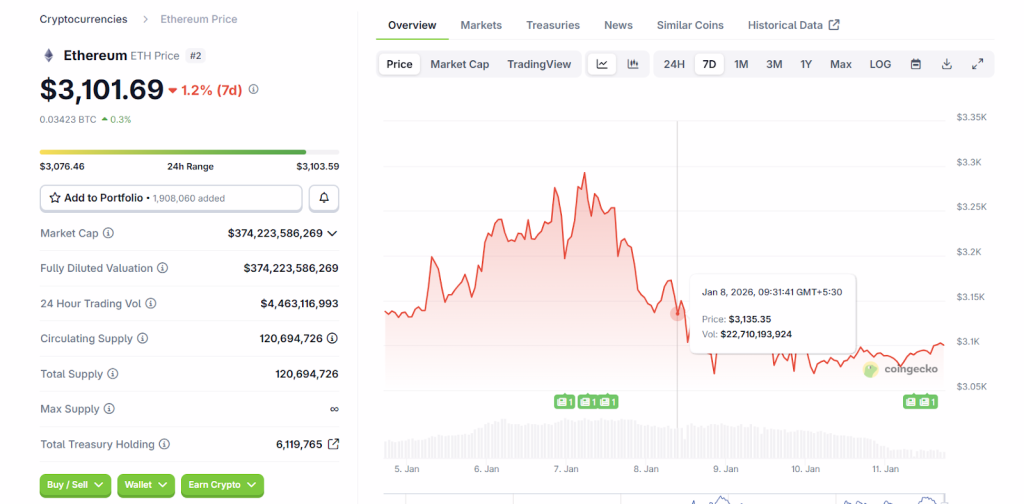This screenshot has height=504, width=1024.
Task: Switch to line chart view icon
Action: pyautogui.click(x=602, y=64)
